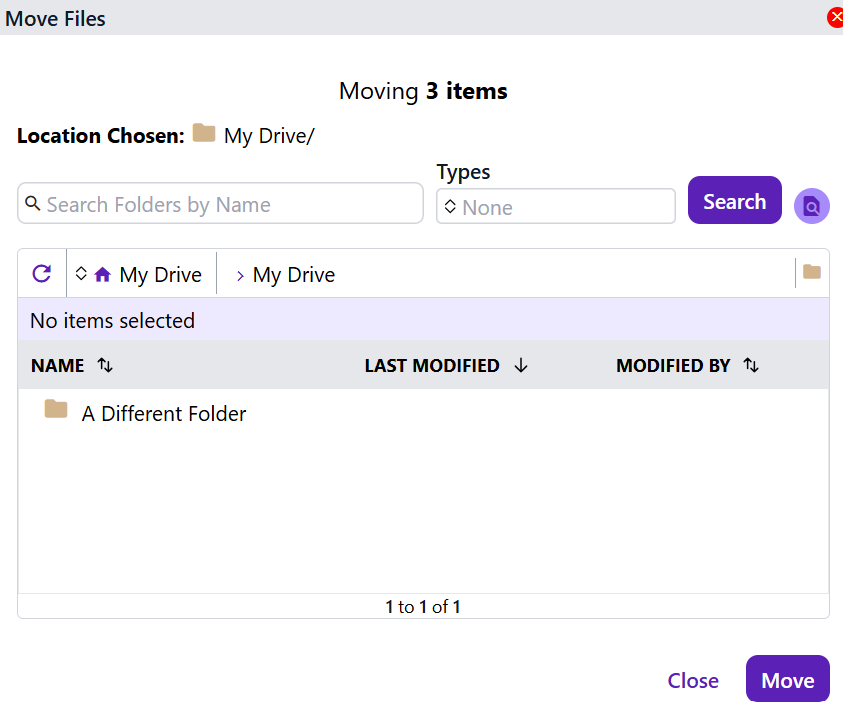Click the magnifier icon in the search field
The height and width of the screenshot is (703, 843).
click(x=33, y=204)
